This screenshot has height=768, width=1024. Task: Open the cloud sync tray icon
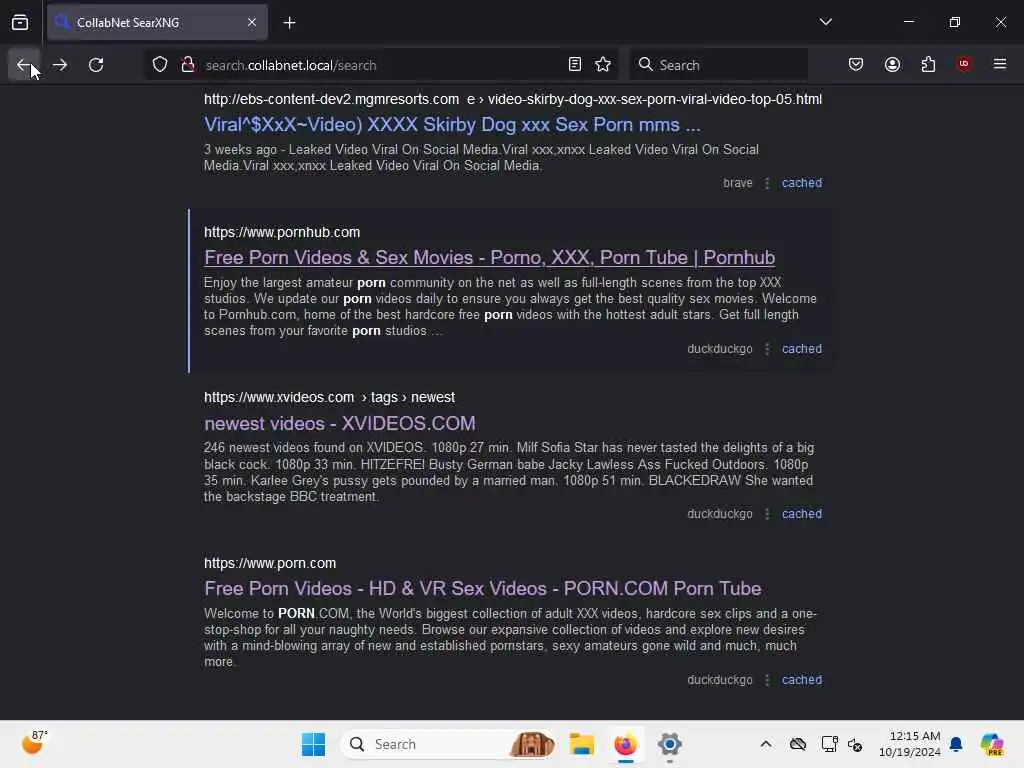pyautogui.click(x=798, y=744)
